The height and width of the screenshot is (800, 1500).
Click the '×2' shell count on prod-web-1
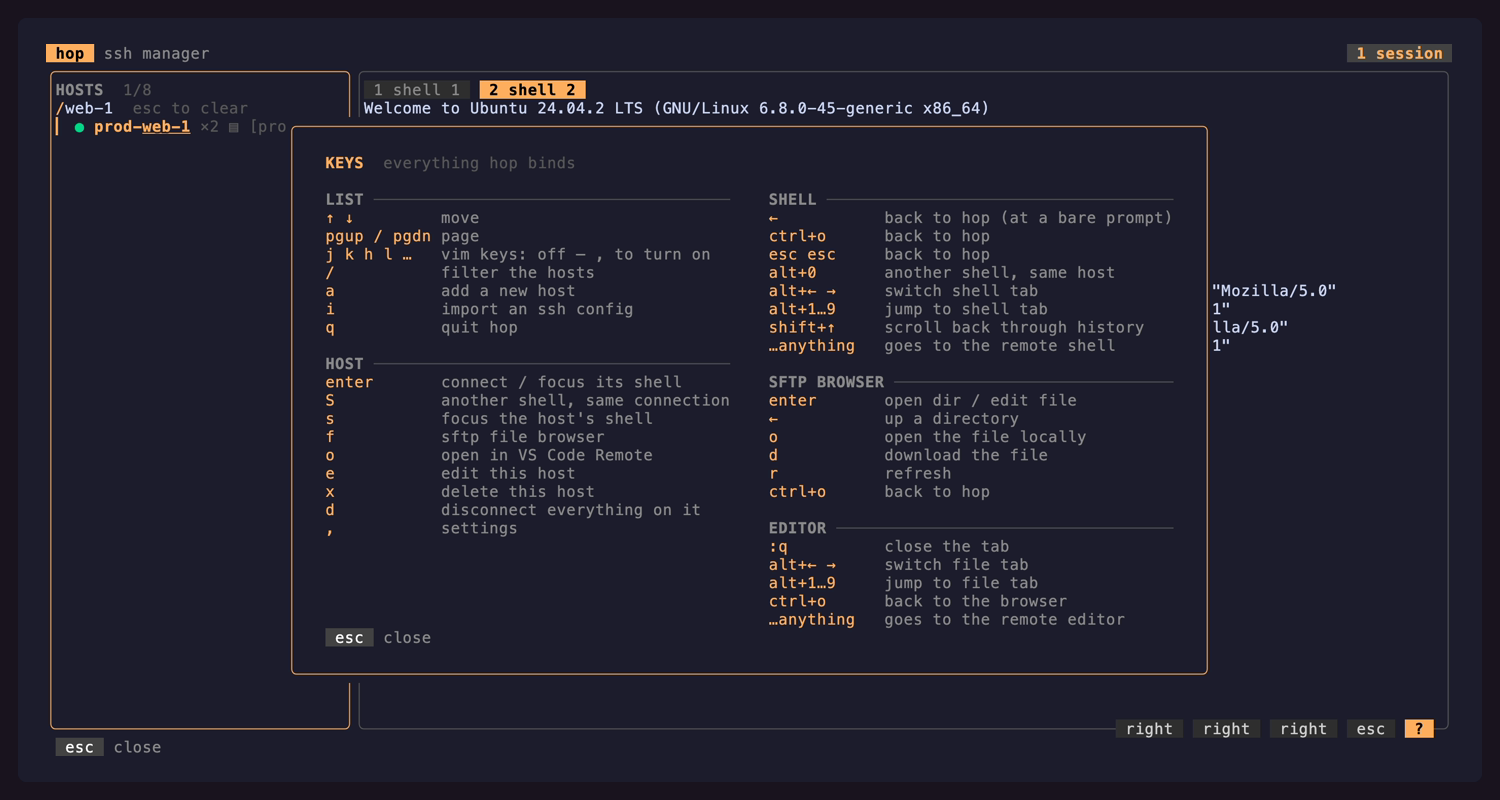pos(209,127)
